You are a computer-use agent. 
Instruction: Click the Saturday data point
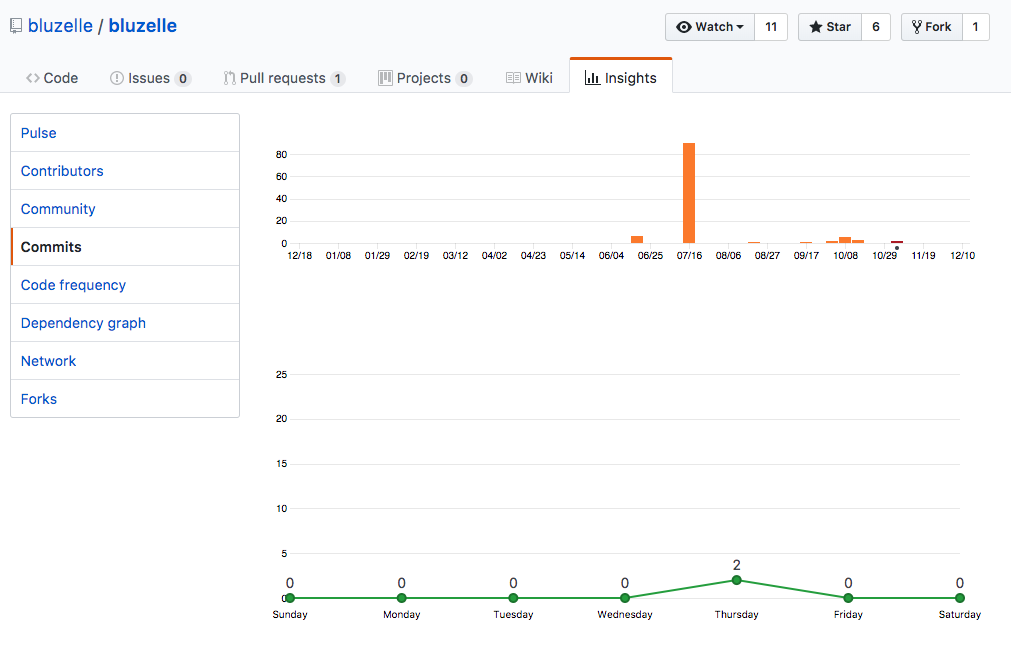click(x=959, y=598)
